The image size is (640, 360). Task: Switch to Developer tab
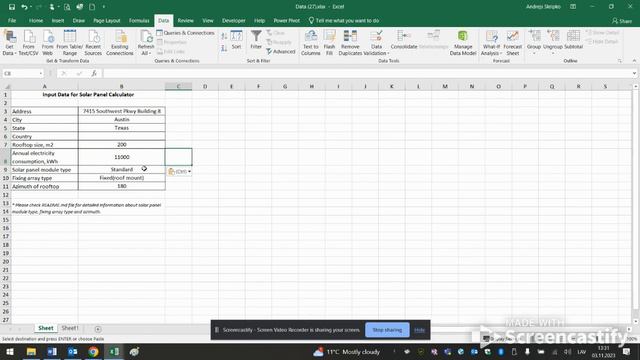[x=234, y=20]
